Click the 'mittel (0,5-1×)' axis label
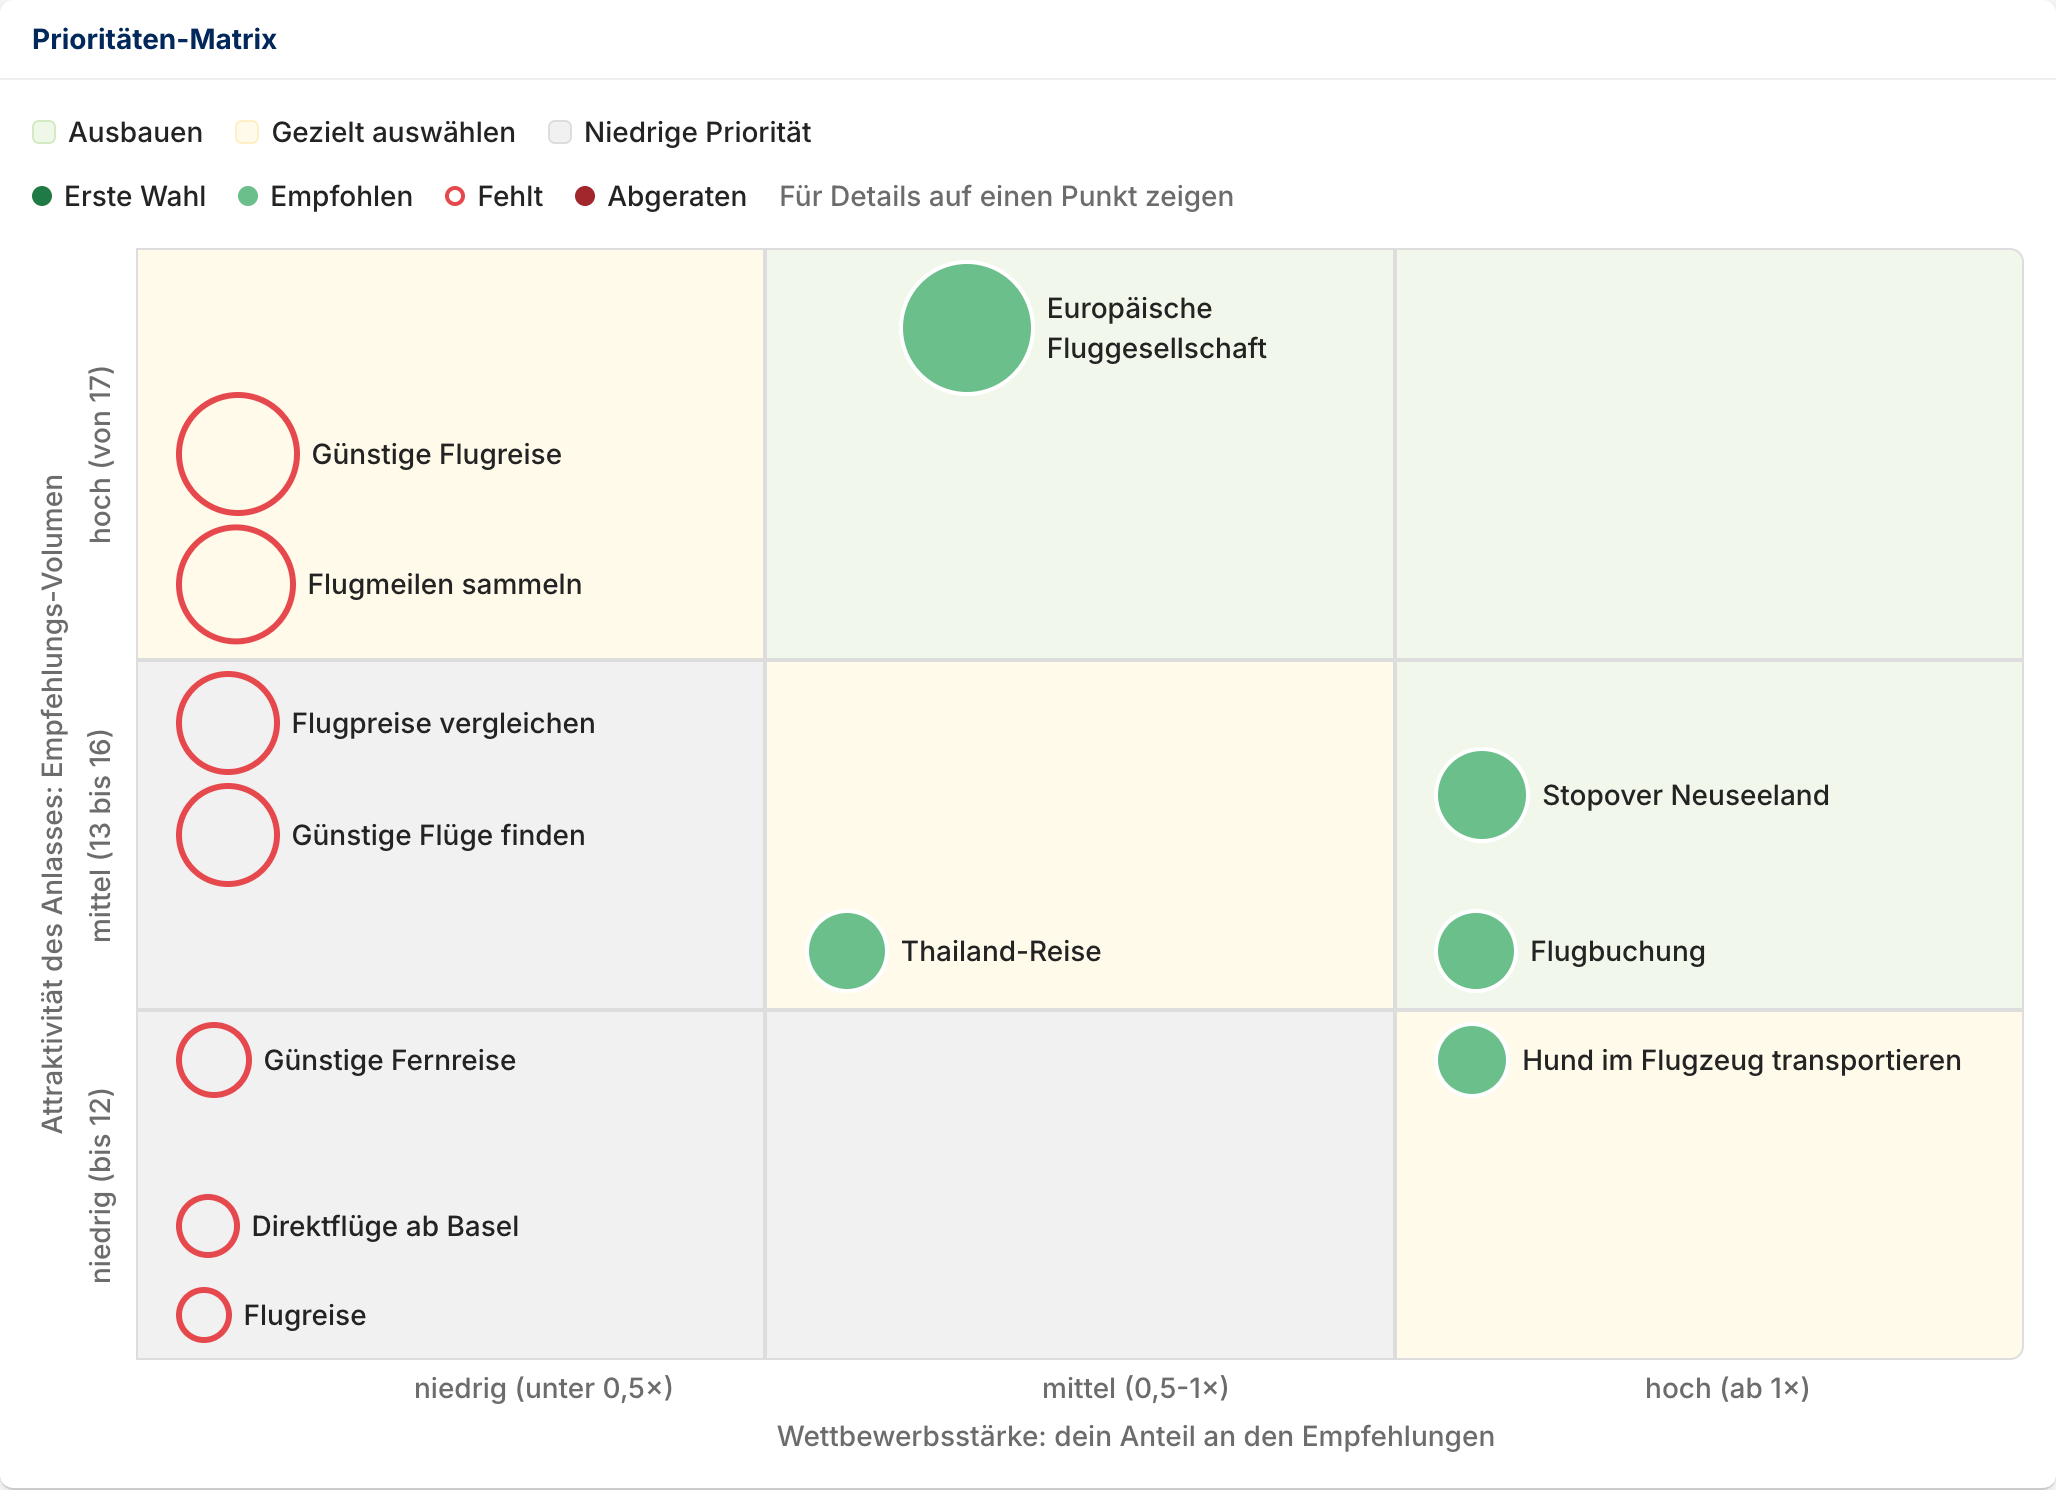Screen dimensions: 2056x1490 tap(1135, 1388)
